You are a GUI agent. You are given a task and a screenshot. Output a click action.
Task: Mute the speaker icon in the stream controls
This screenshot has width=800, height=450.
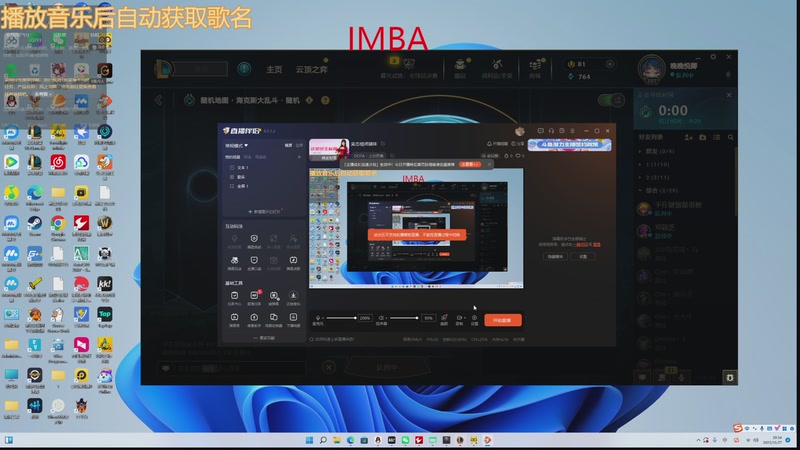(382, 319)
